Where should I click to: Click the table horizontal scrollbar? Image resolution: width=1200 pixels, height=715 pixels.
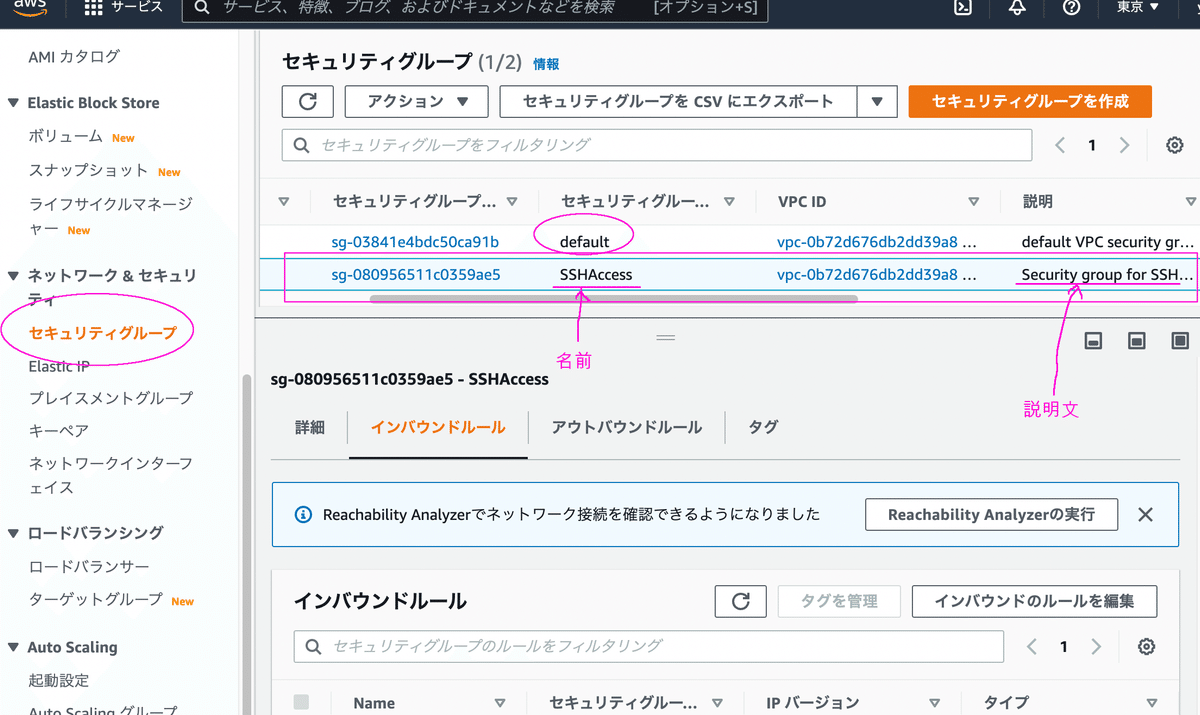[x=613, y=298]
